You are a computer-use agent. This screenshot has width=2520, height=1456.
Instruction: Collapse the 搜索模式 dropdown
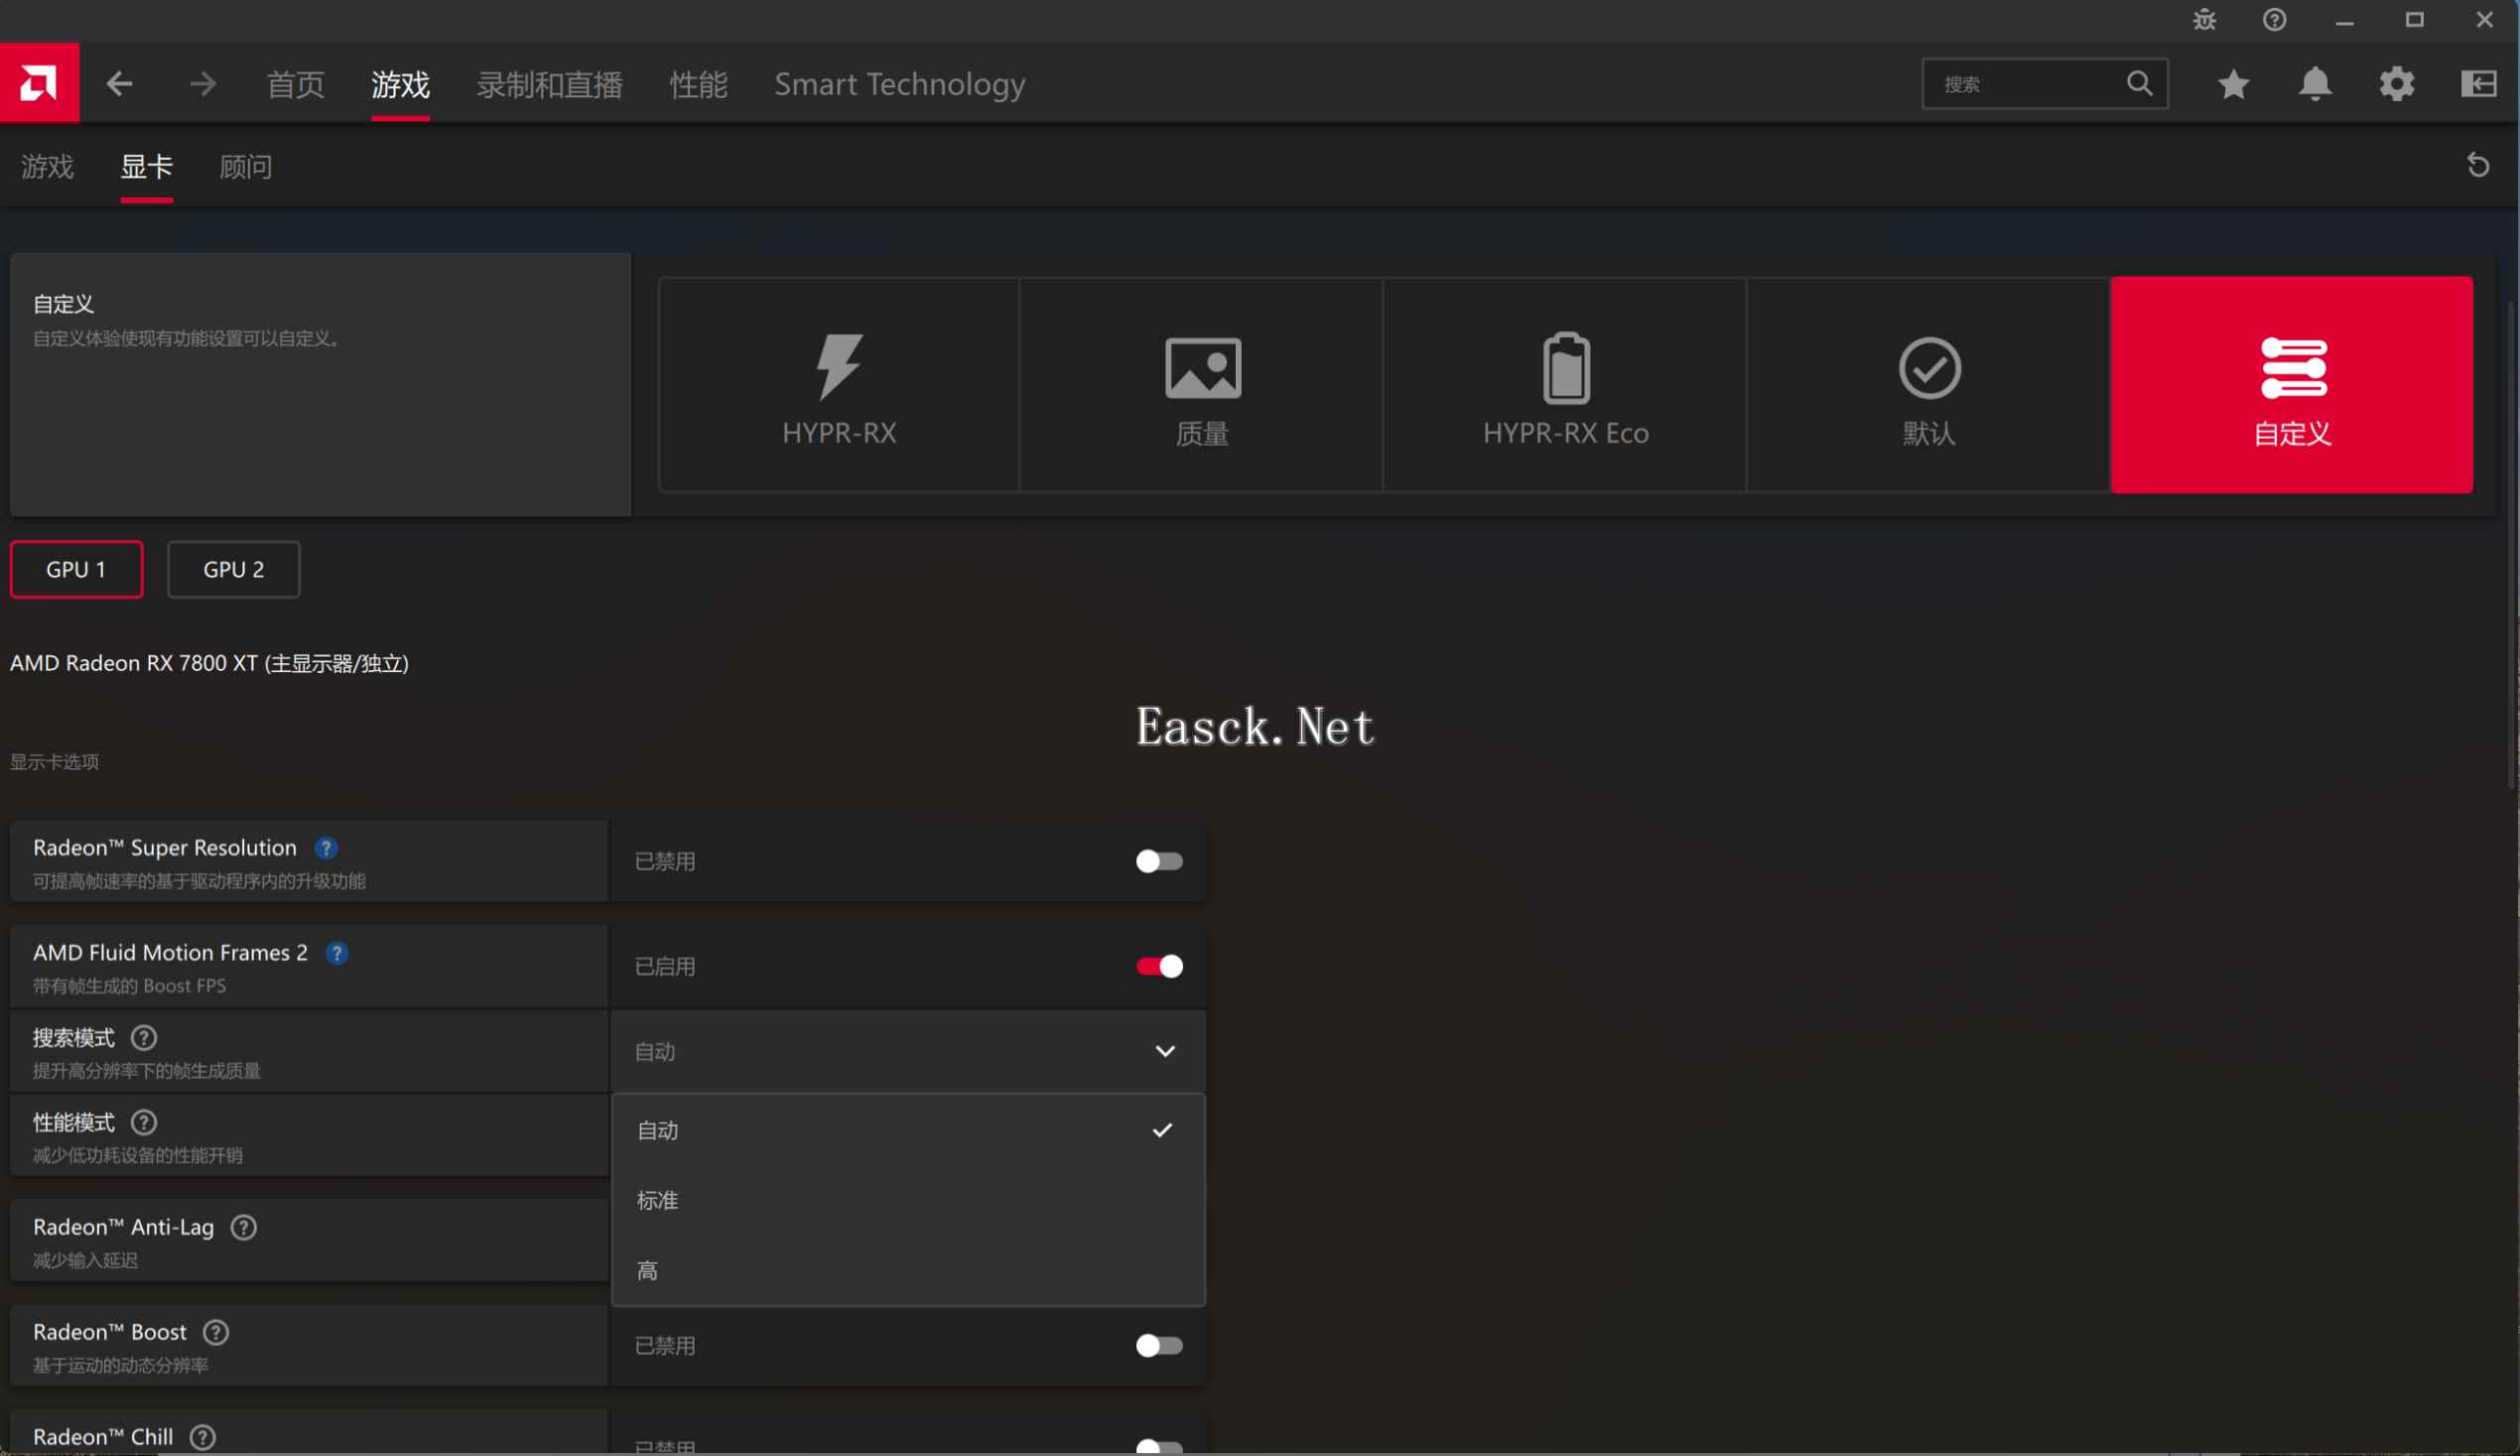(x=908, y=1052)
